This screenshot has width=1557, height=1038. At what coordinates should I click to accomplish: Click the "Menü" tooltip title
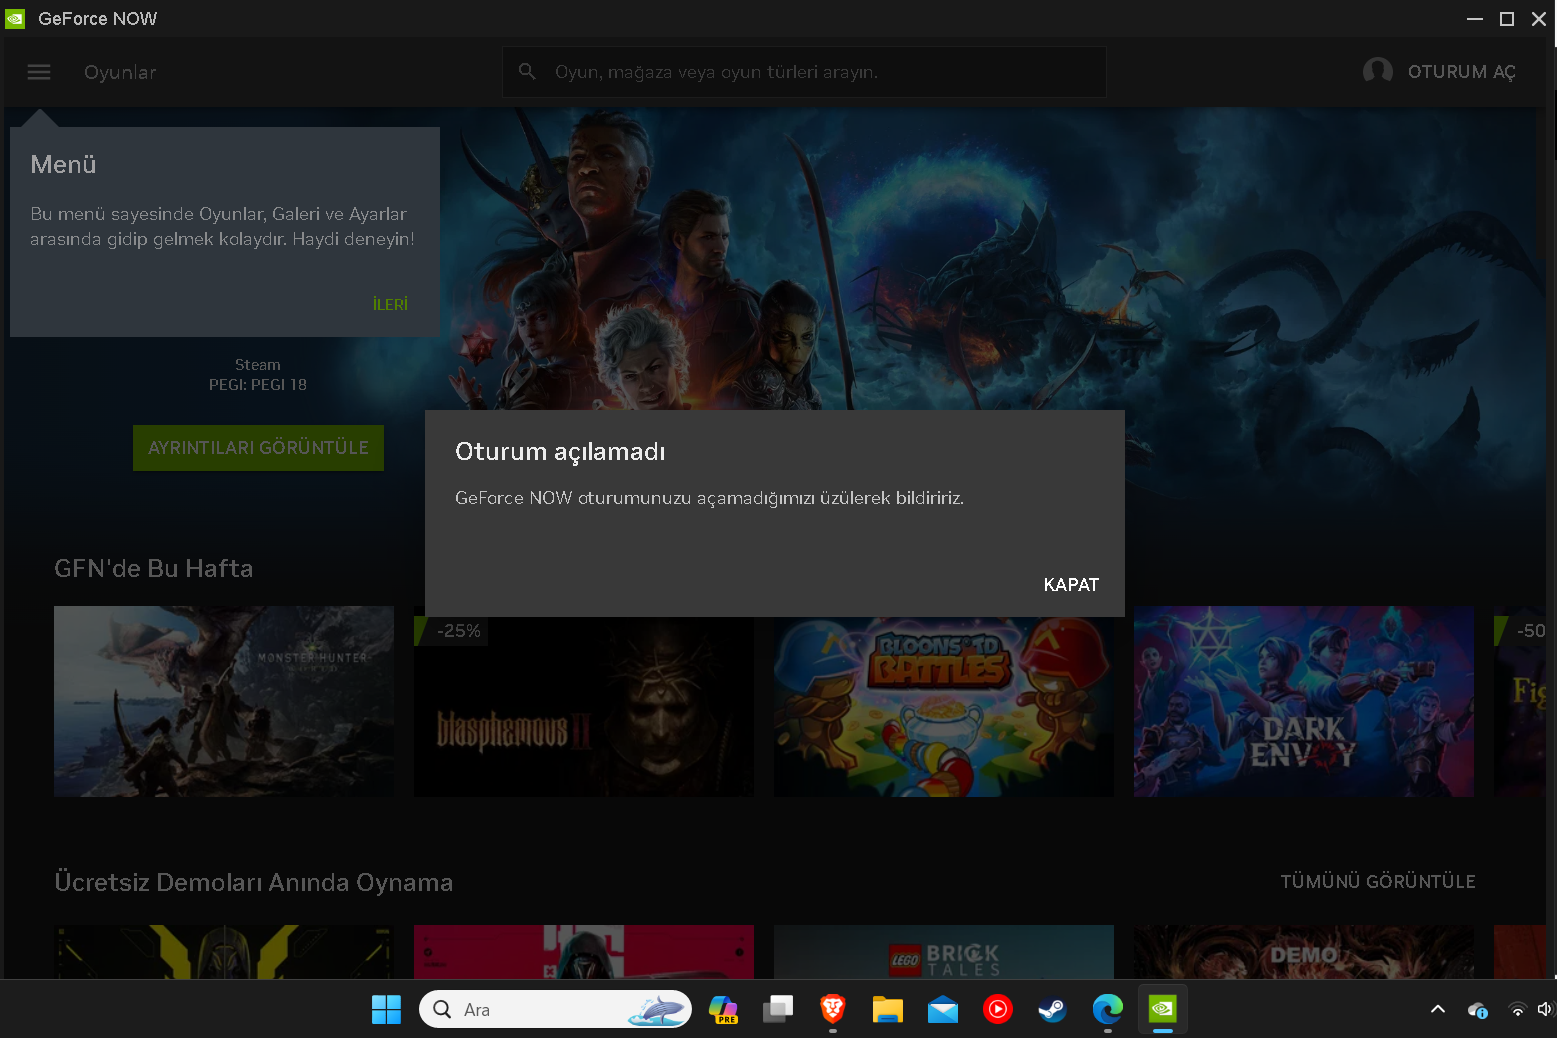tap(63, 164)
